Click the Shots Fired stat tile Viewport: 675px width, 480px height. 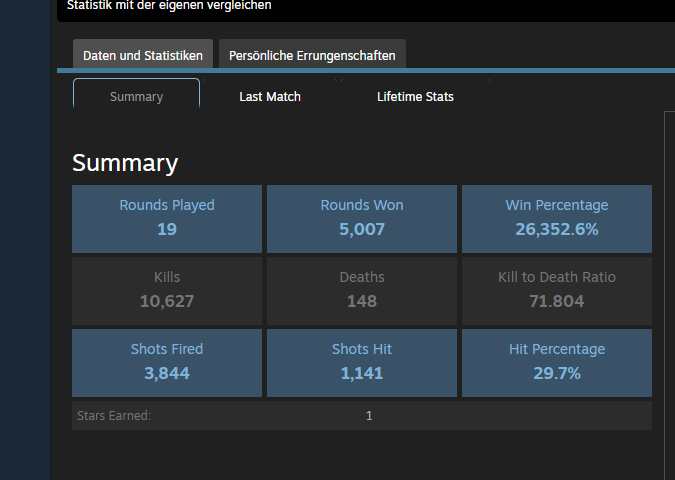click(x=167, y=362)
